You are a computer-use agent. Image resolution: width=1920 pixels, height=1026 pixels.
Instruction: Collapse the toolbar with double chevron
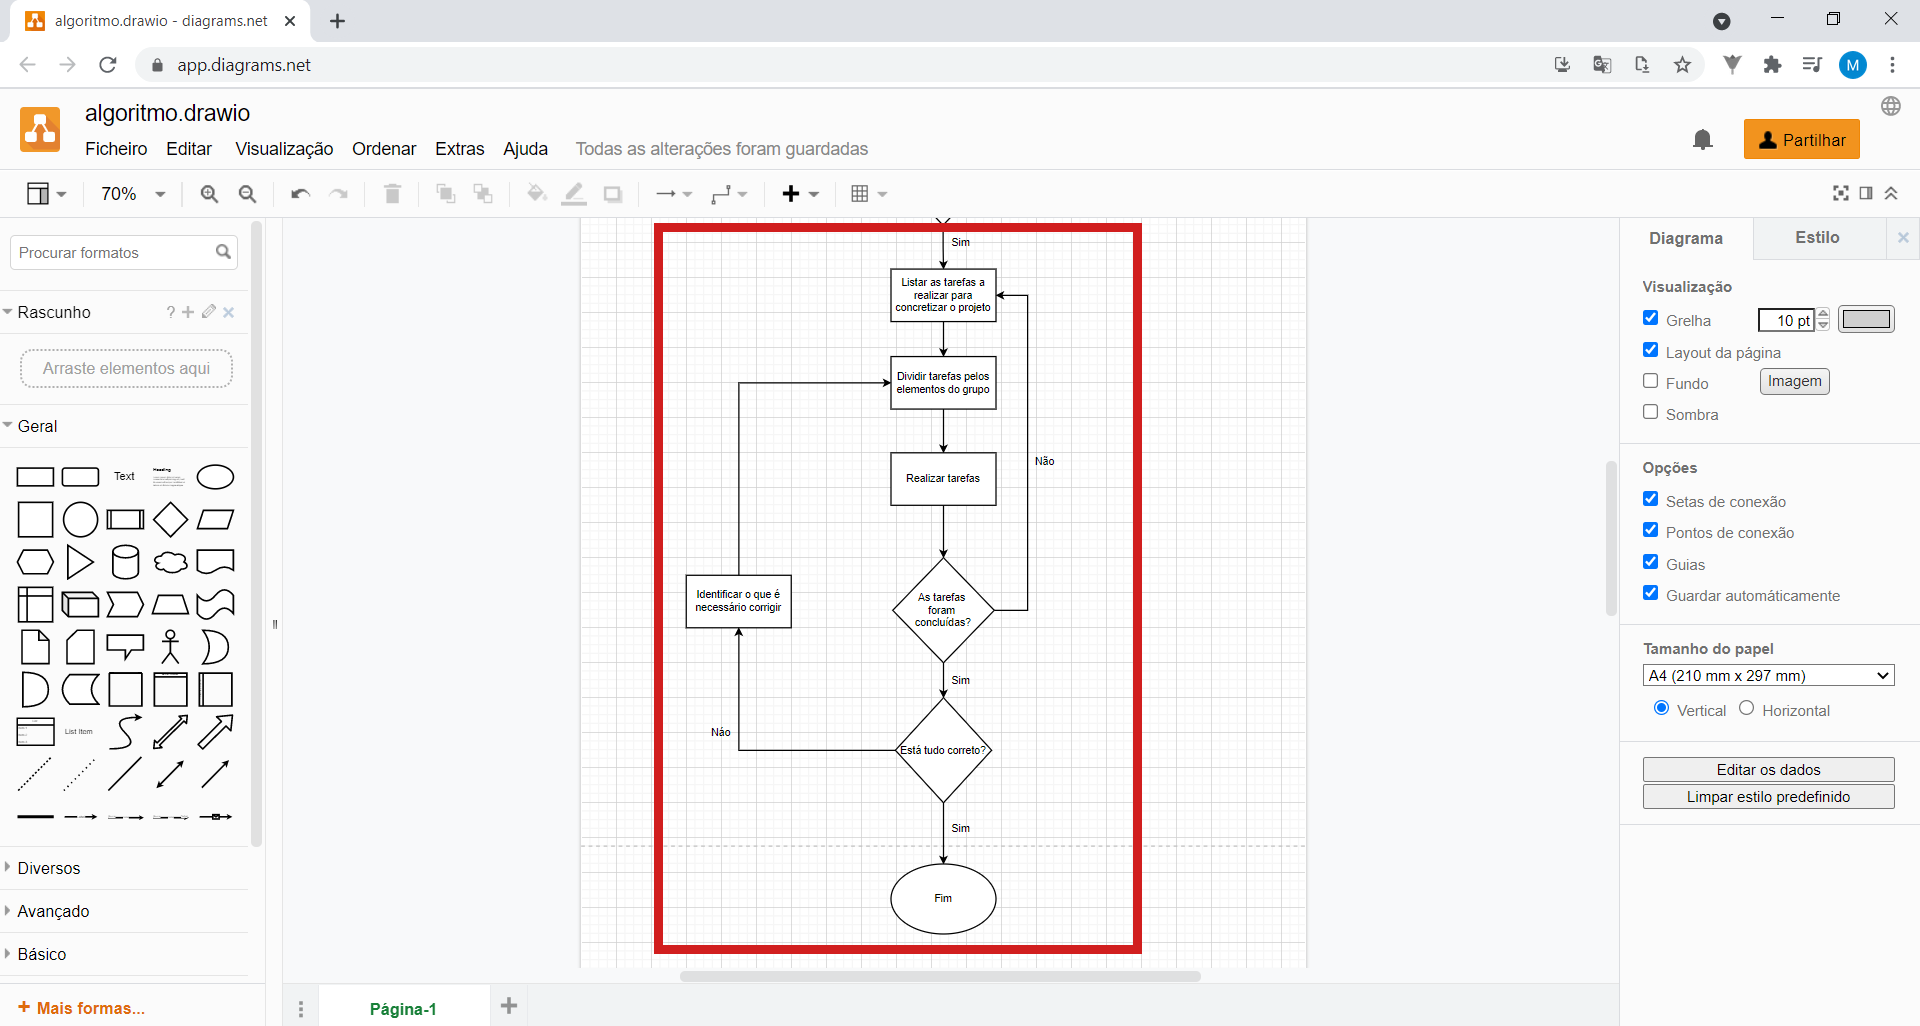coord(1891,193)
